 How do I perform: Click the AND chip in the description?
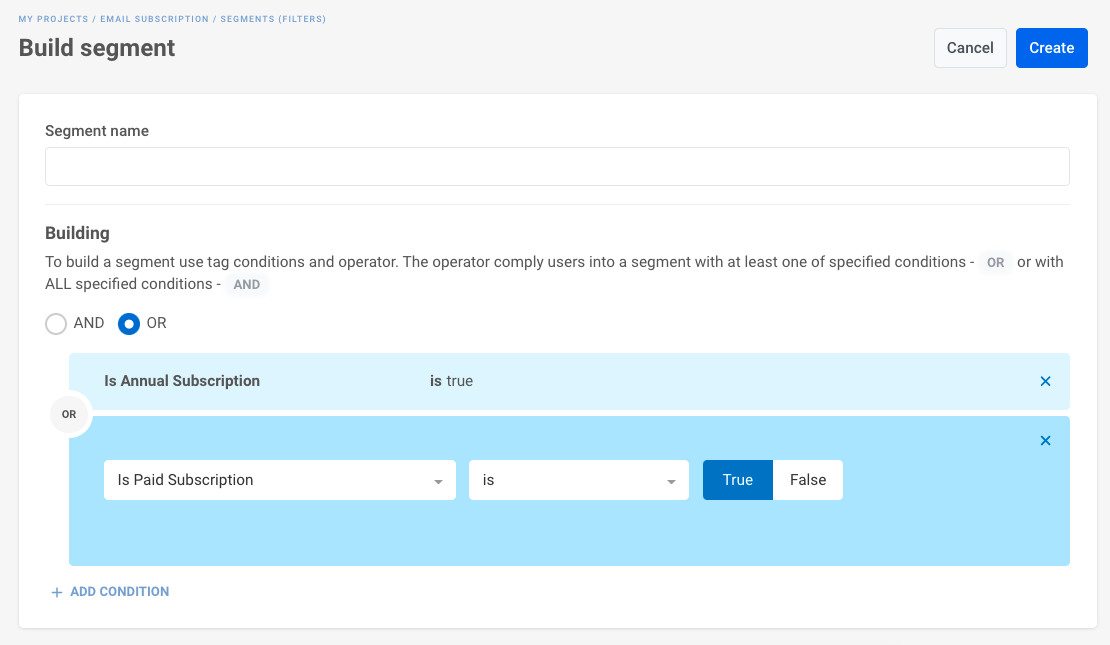point(246,285)
